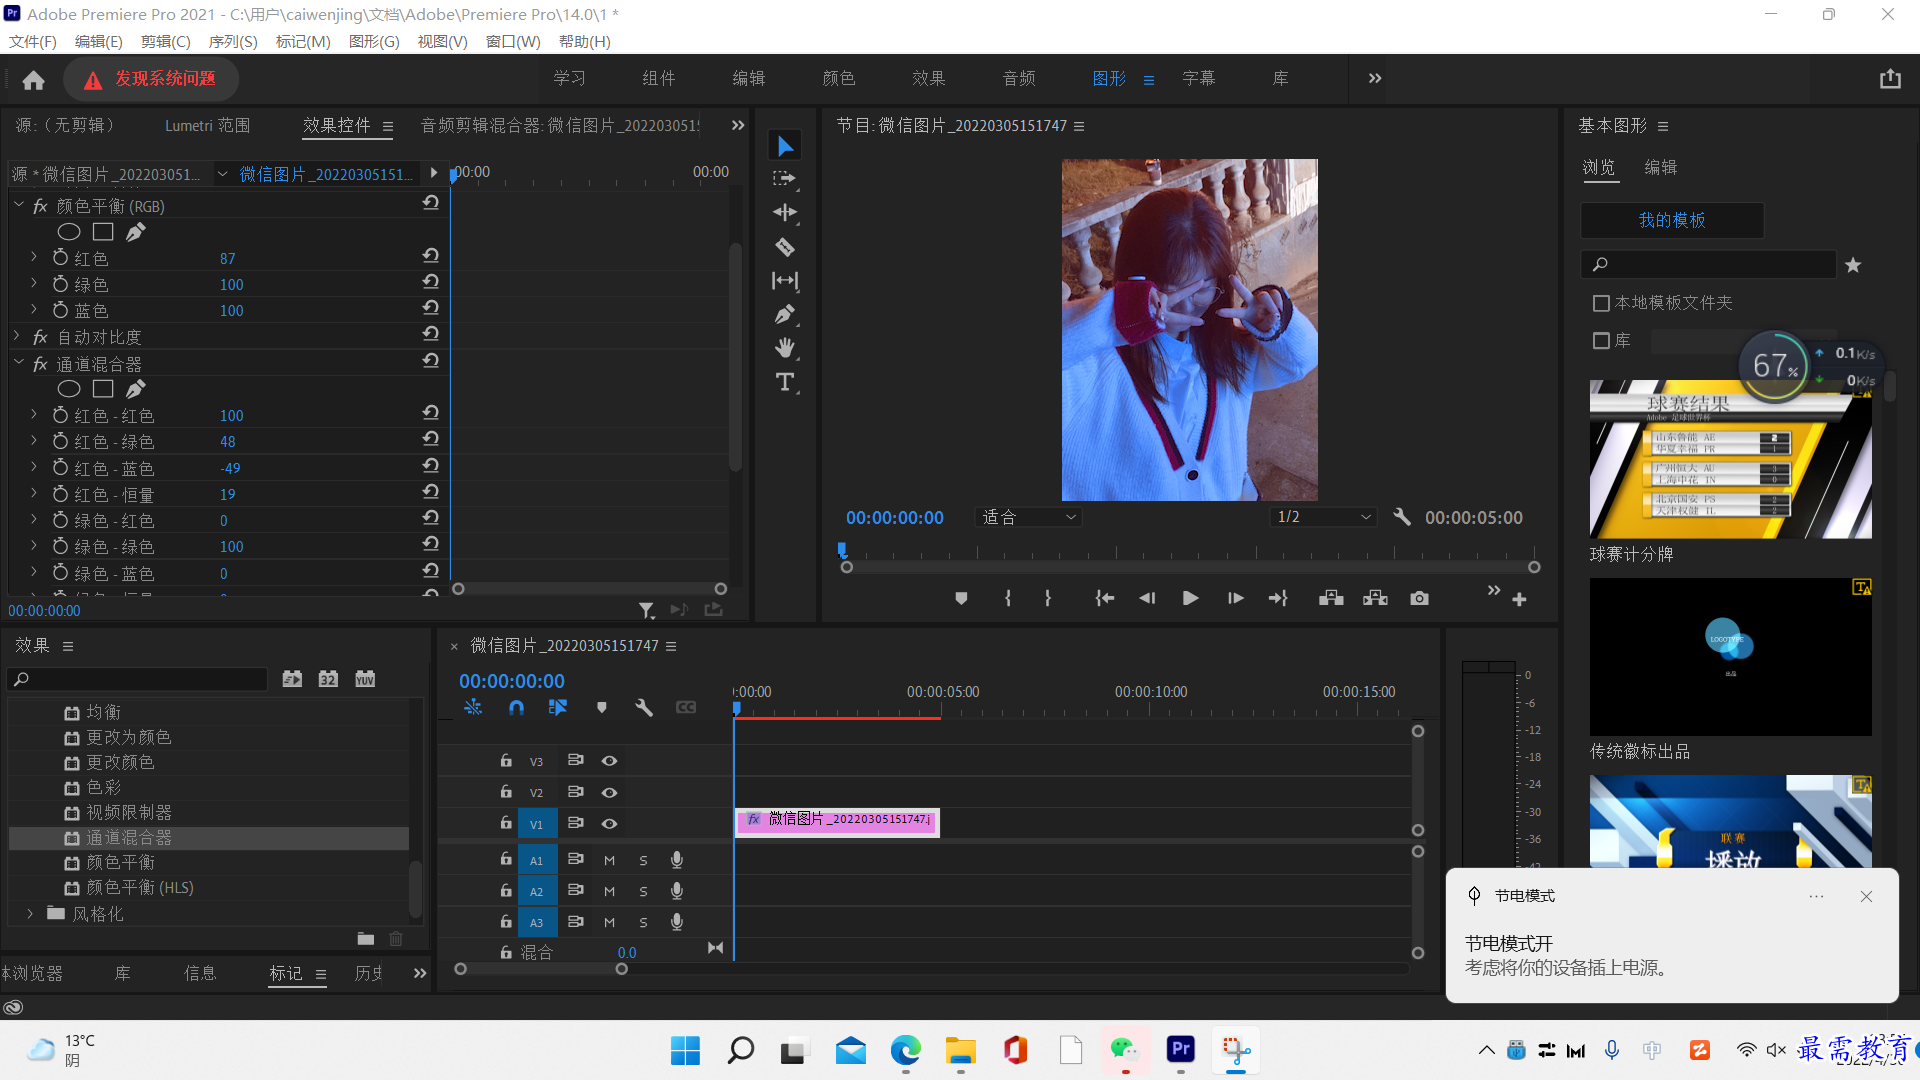Viewport: 1920px width, 1080px height.
Task: Click 我的模板 button
Action: [x=1672, y=220]
